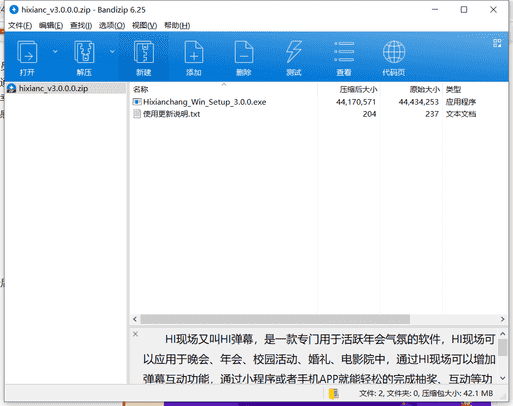The image size is (513, 406).
Task: Open the Edit (编辑) menu
Action: (51, 25)
